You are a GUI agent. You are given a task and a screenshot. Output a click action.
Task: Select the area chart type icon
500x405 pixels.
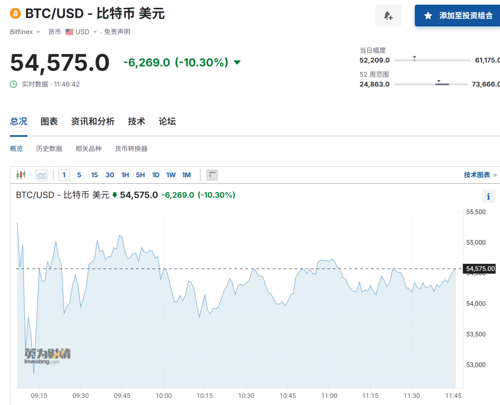click(42, 175)
